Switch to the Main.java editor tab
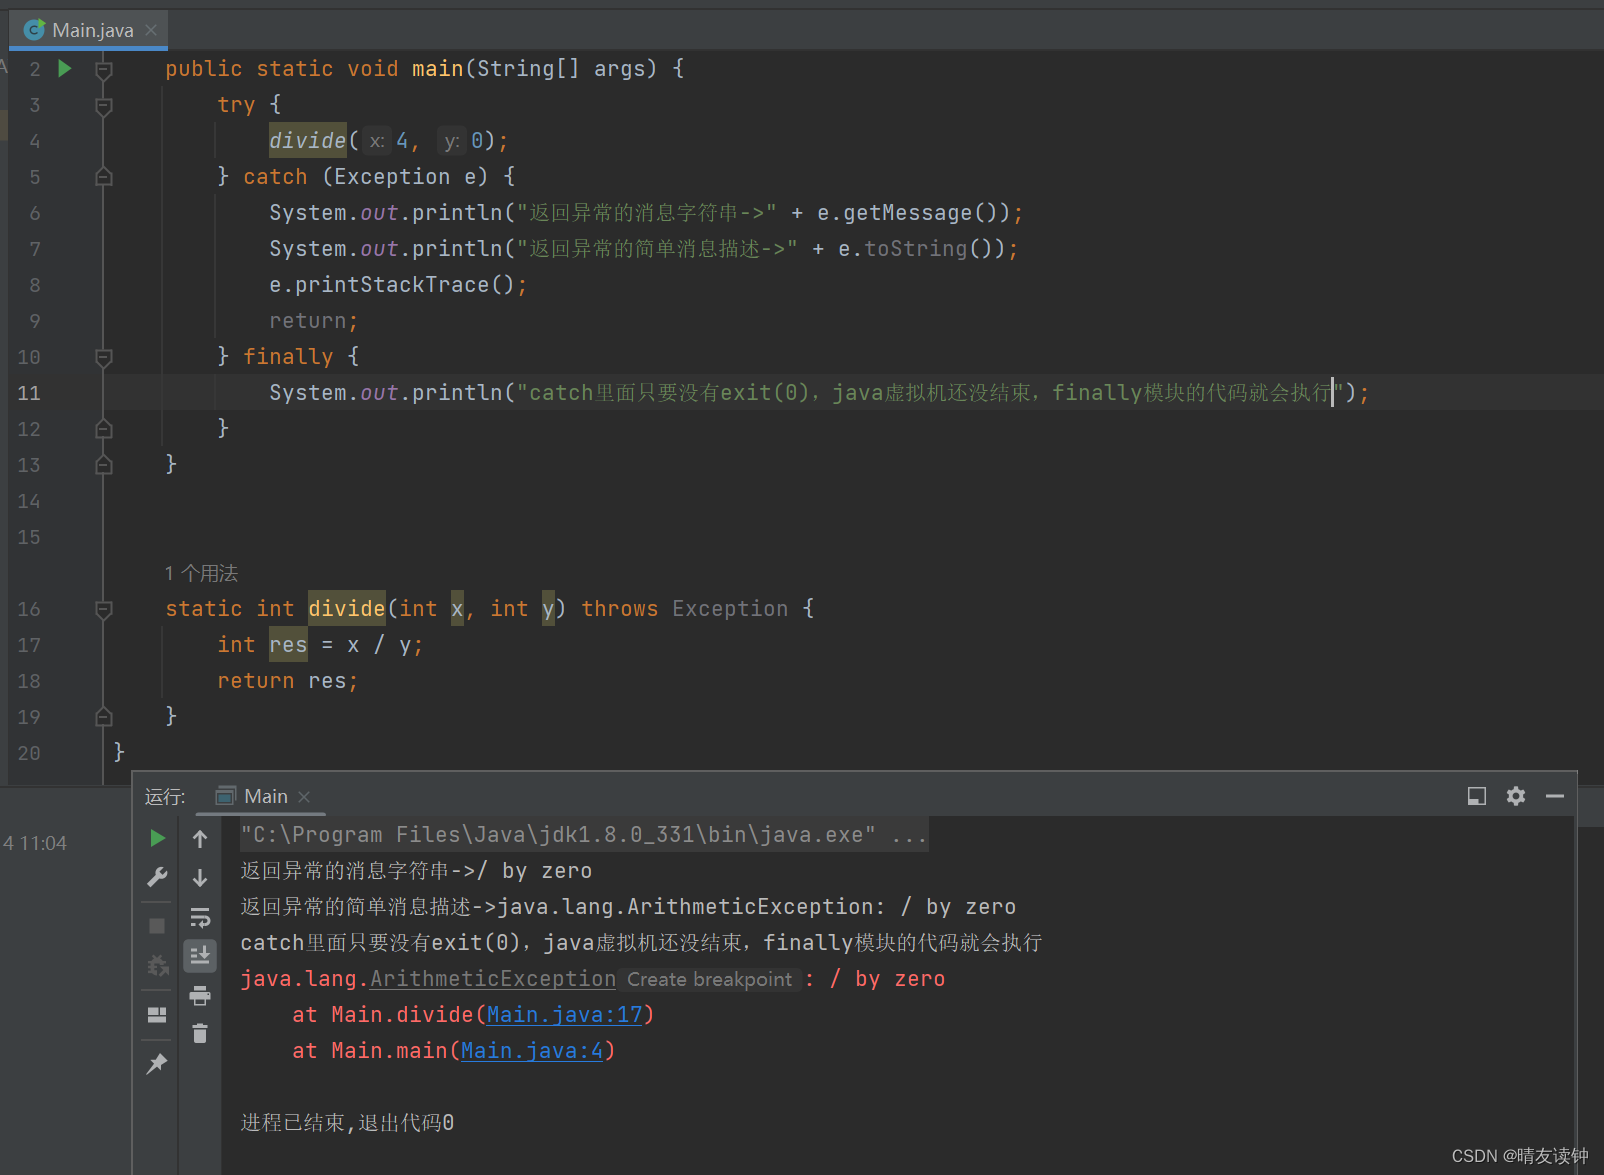 [x=88, y=29]
